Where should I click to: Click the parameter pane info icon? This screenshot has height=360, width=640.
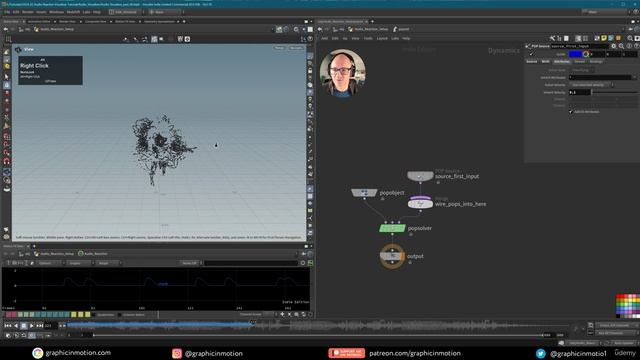click(629, 46)
